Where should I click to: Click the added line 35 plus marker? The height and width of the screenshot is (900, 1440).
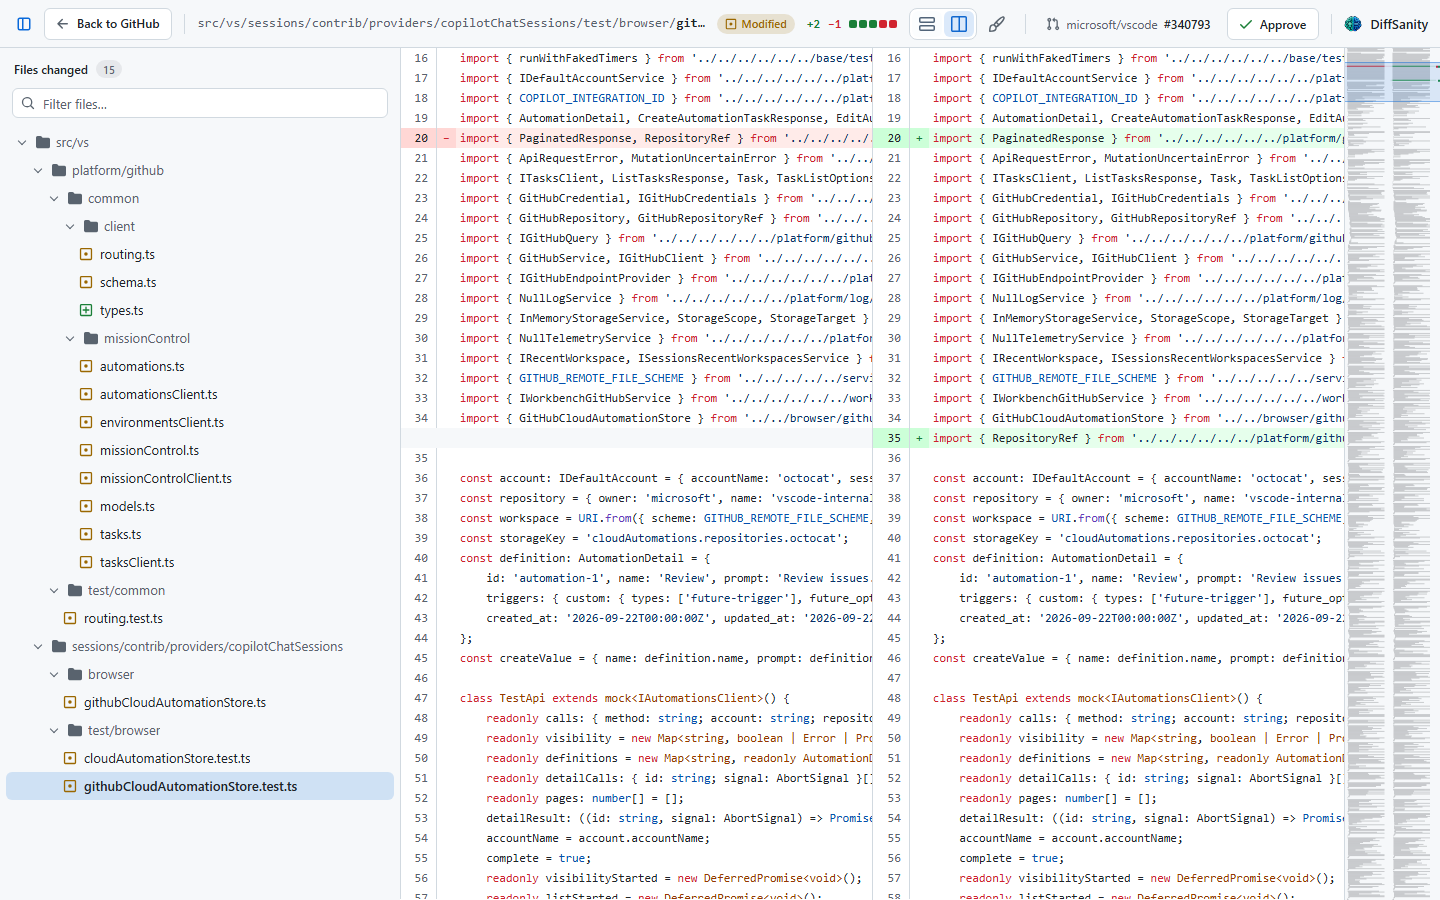(919, 438)
